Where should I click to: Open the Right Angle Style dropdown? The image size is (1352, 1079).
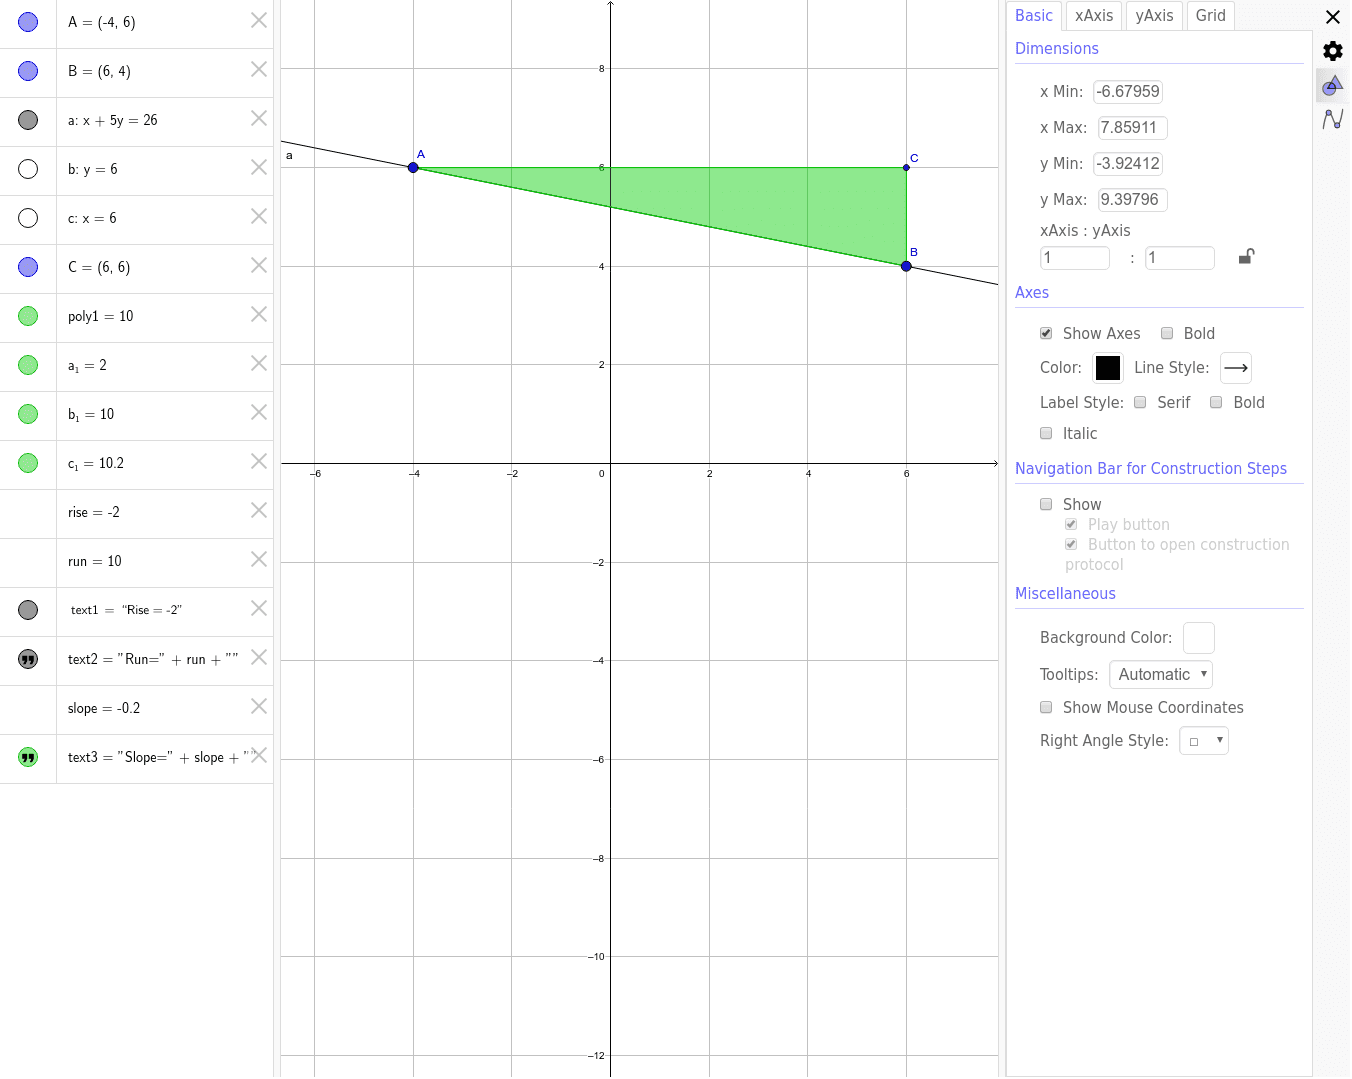[x=1204, y=740]
